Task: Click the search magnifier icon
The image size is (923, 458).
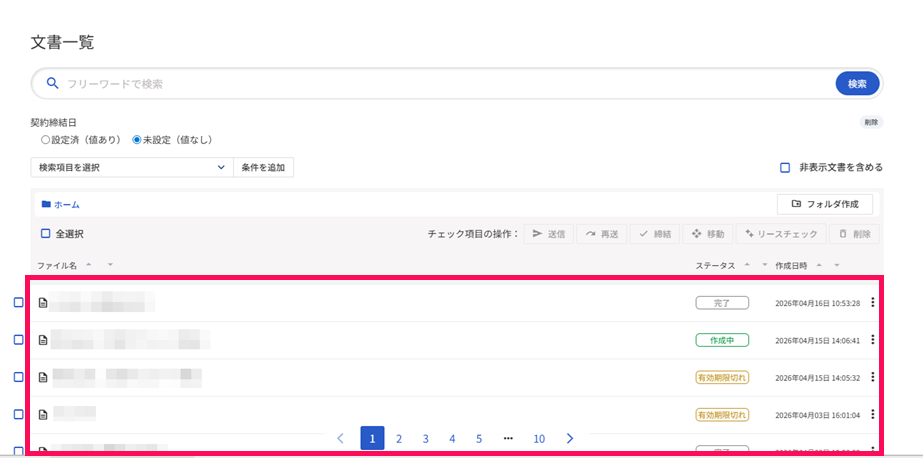Action: click(52, 84)
